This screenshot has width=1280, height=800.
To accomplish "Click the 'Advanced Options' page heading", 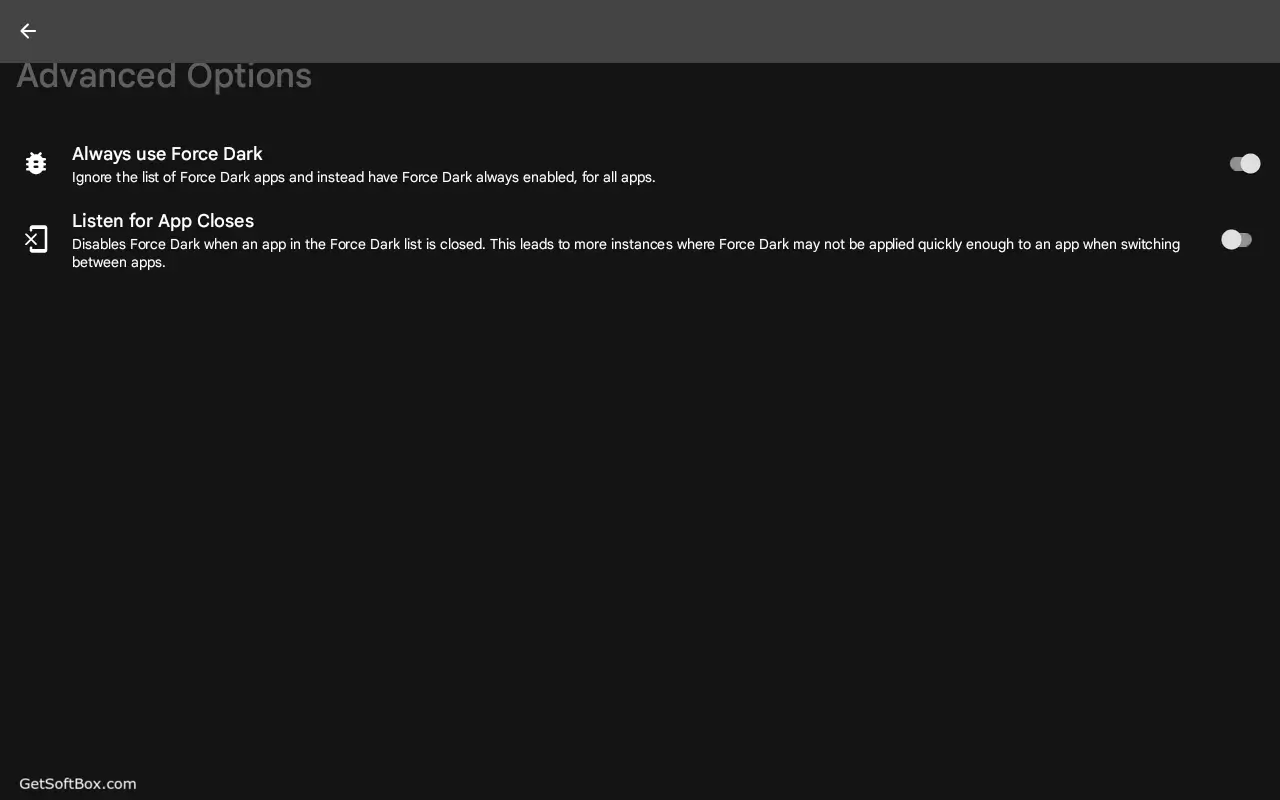I will point(164,76).
